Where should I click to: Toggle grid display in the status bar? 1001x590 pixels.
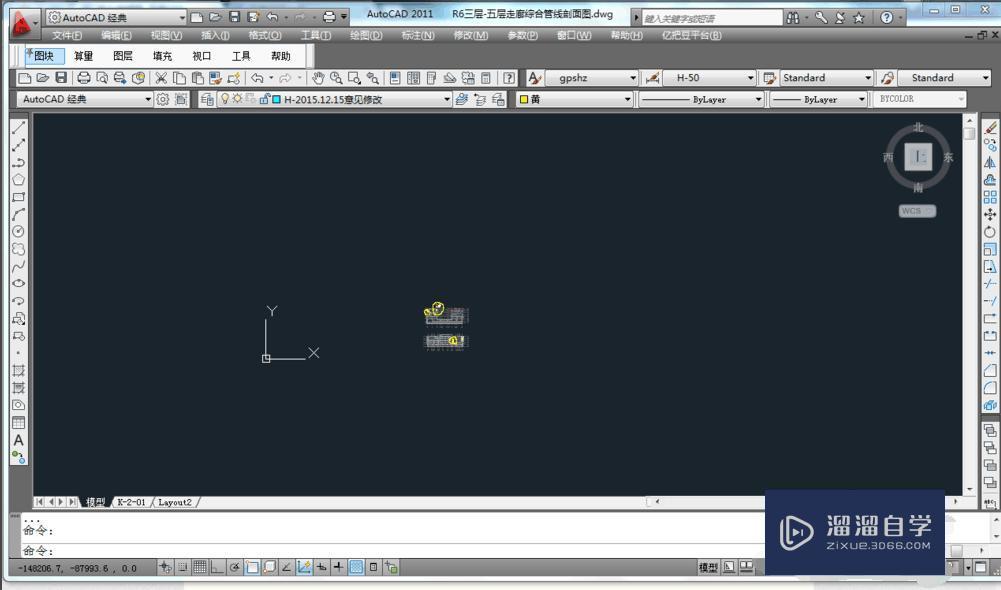pyautogui.click(x=198, y=567)
